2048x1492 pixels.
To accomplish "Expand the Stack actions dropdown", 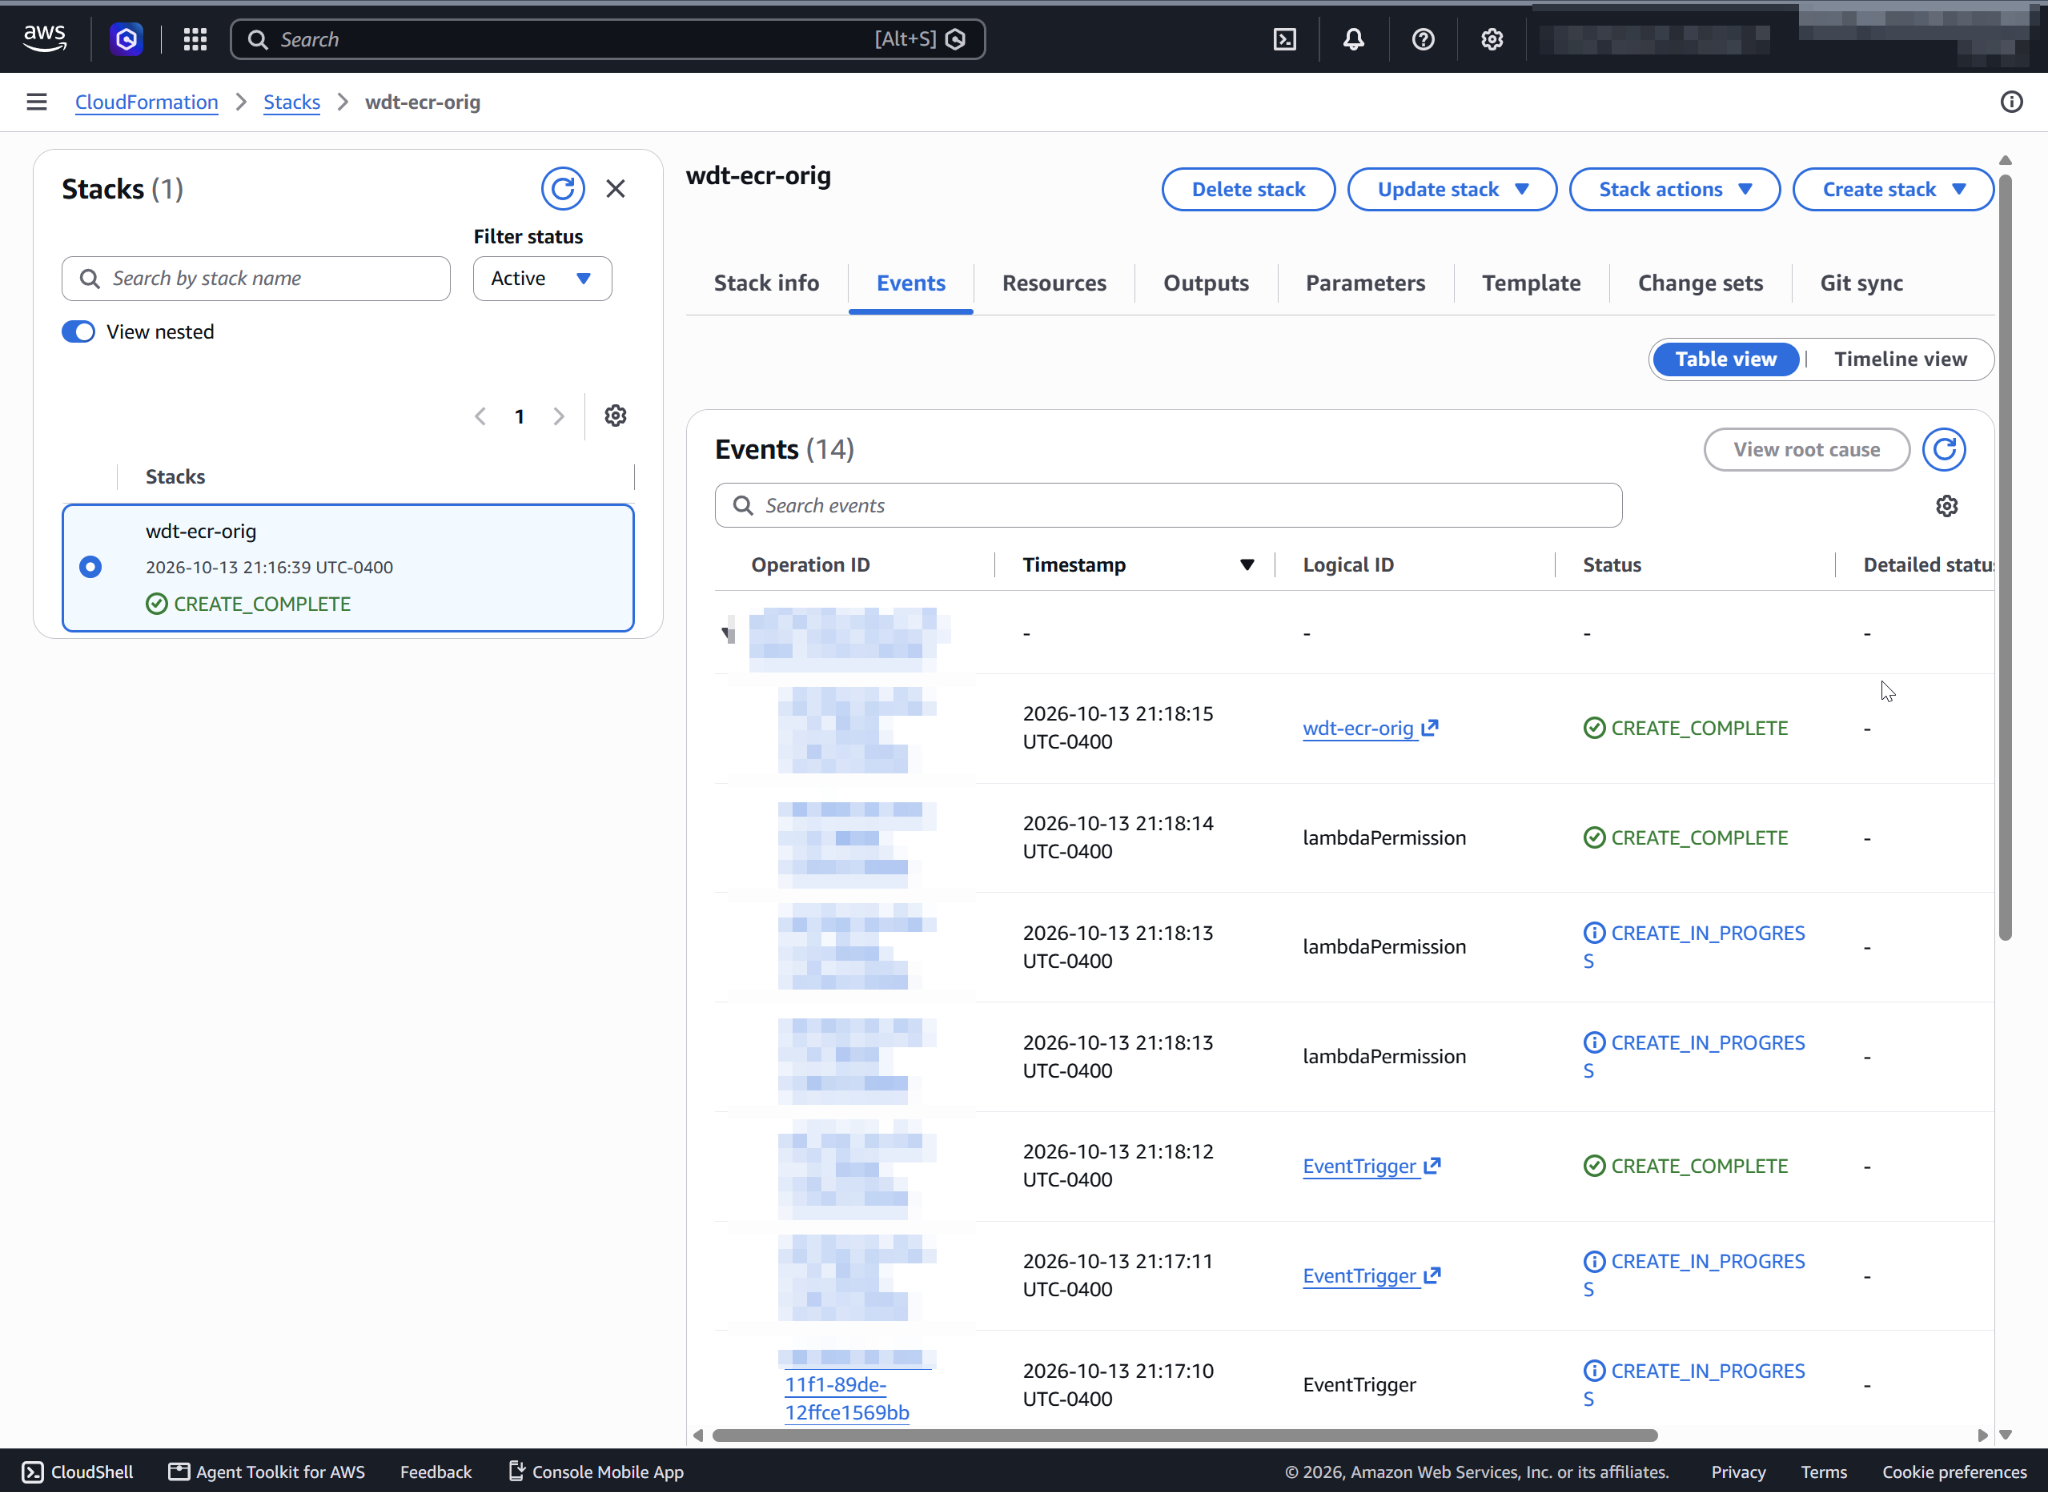I will point(1675,189).
